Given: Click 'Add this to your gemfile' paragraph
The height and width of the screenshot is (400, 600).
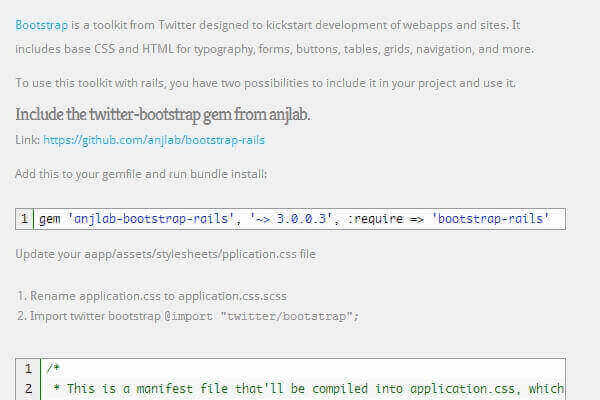Looking at the screenshot, I should pyautogui.click(x=141, y=174).
